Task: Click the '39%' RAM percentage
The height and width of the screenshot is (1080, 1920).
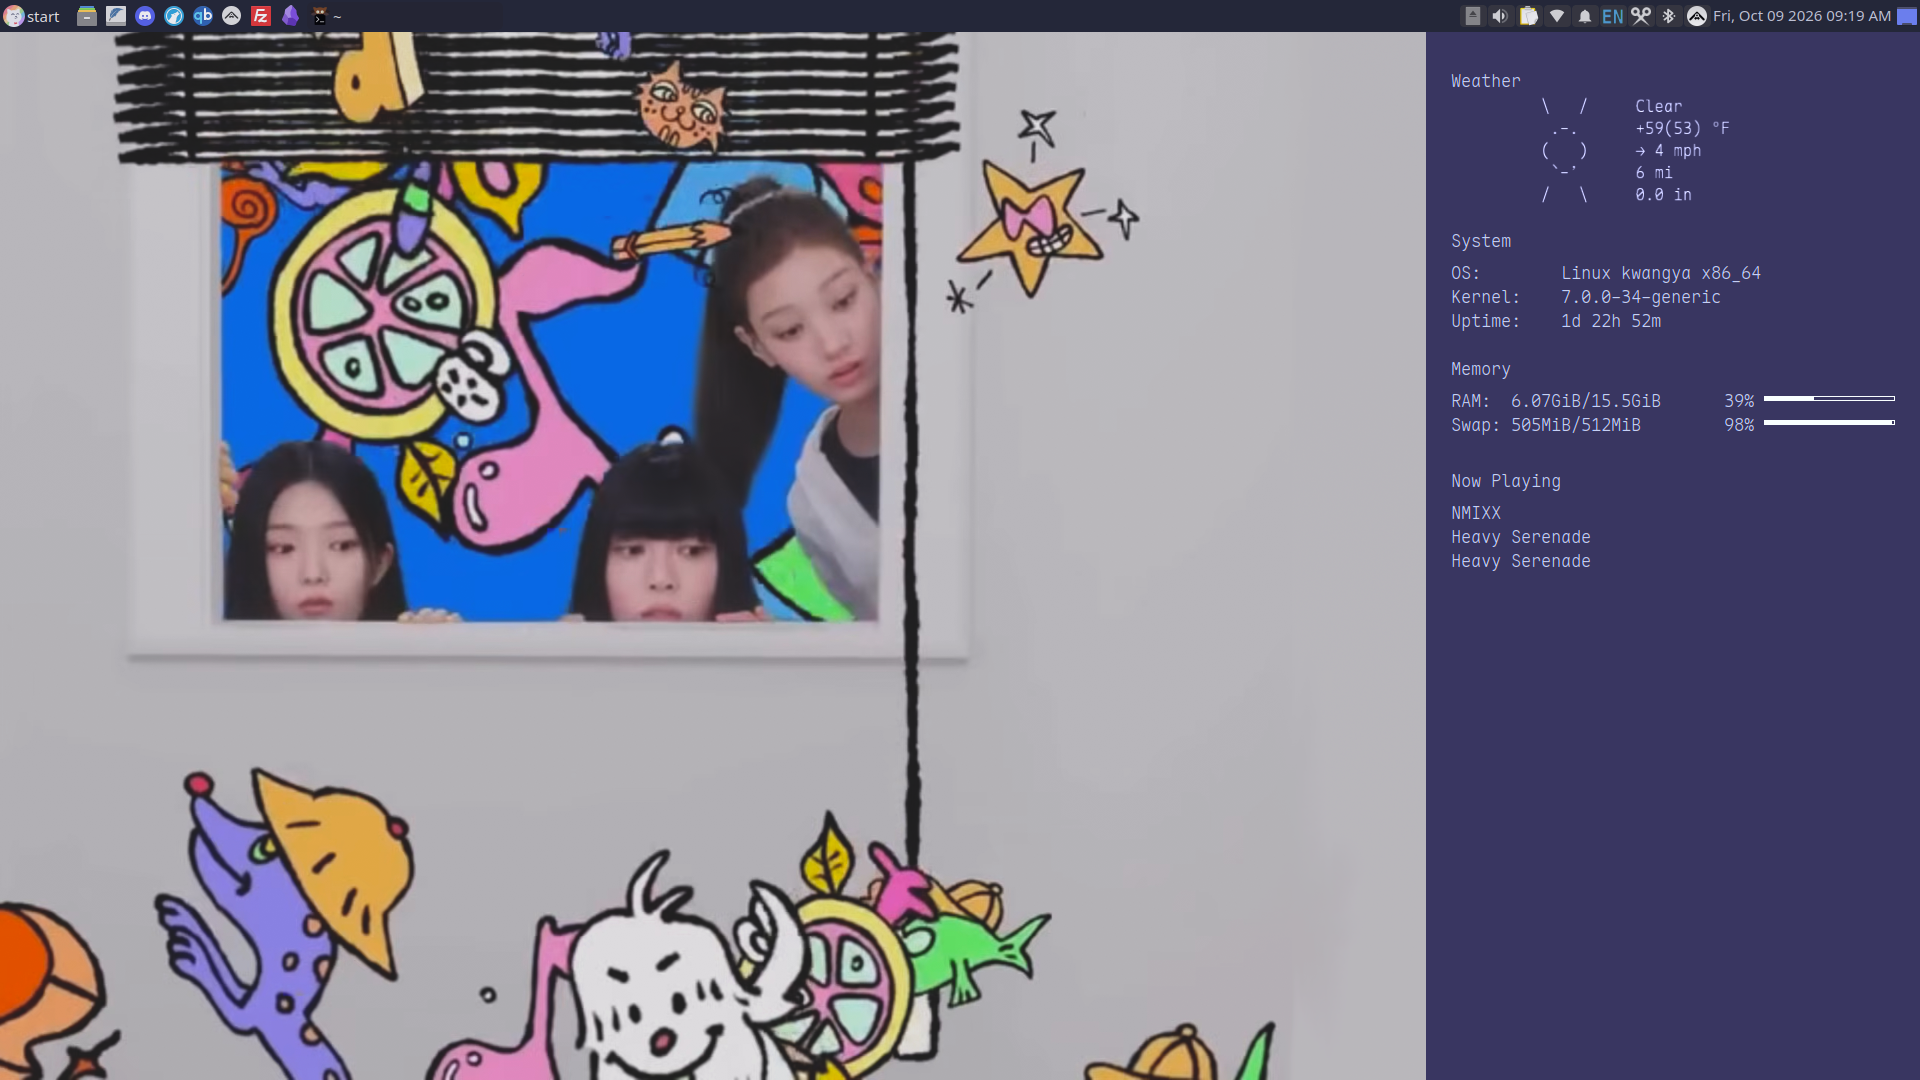Action: tap(1739, 401)
